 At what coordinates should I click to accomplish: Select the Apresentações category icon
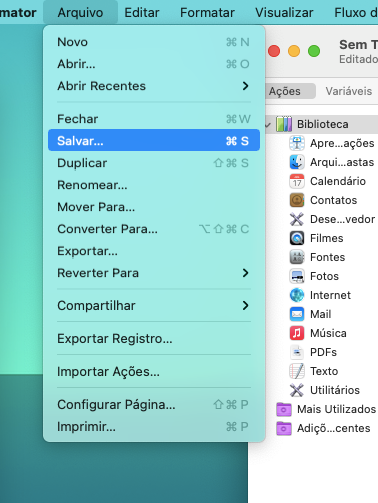(297, 143)
